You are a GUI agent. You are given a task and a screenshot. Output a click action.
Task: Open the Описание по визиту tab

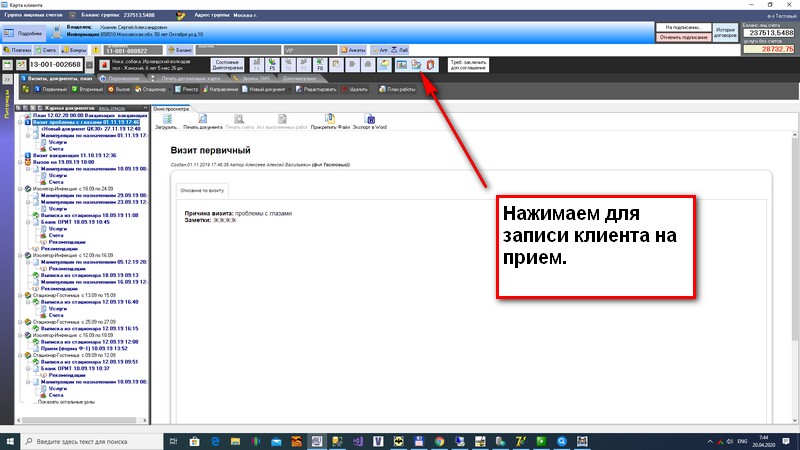[x=203, y=190]
